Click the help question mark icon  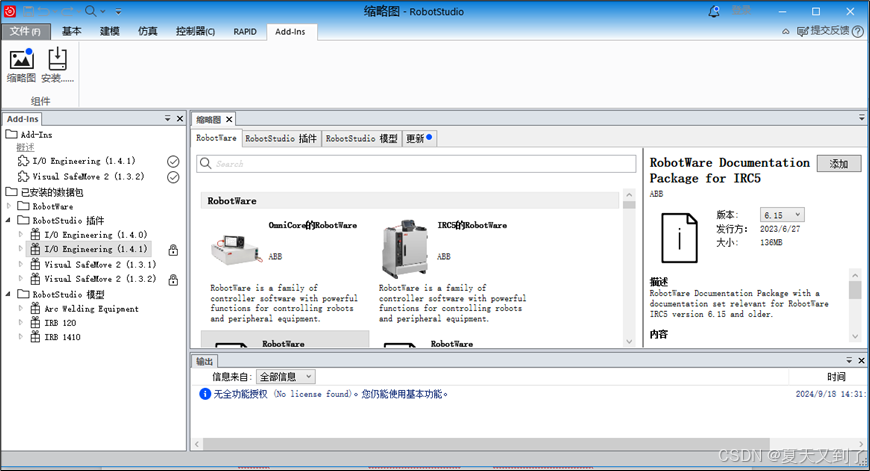(858, 31)
